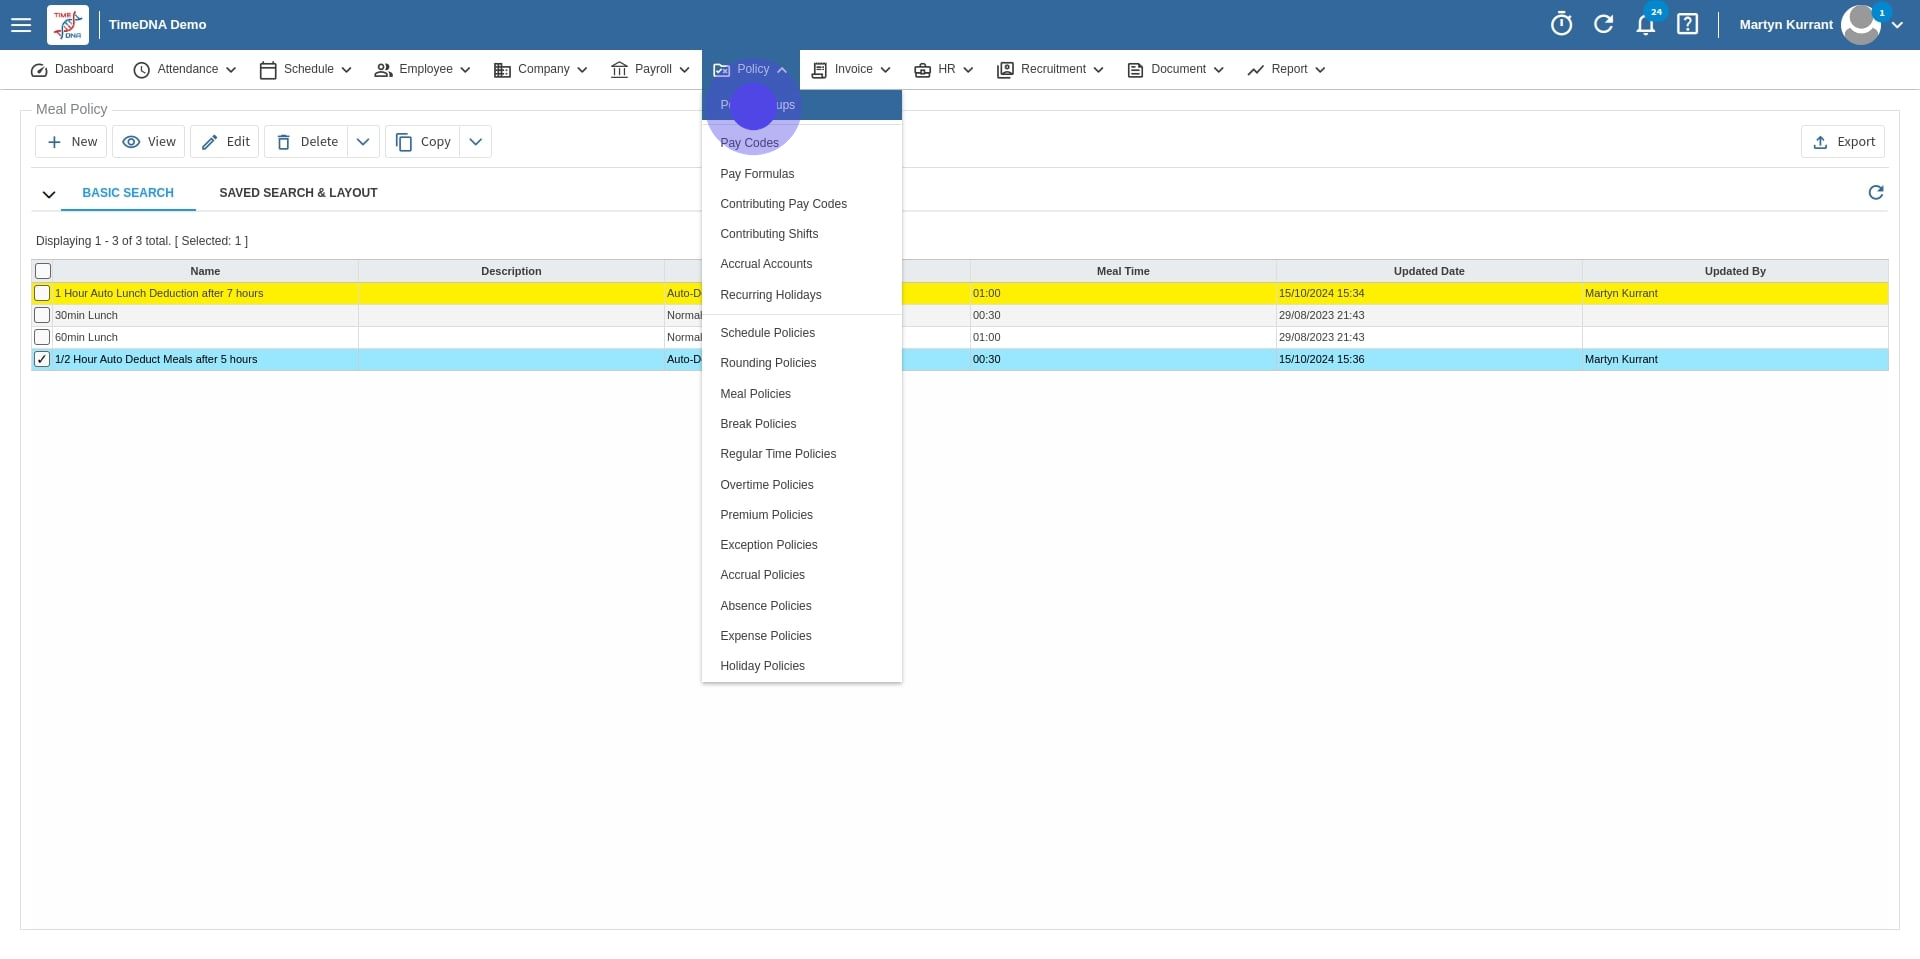Toggle the select-all checkbox in table header
Screen dimensions: 1920x959
[43, 271]
